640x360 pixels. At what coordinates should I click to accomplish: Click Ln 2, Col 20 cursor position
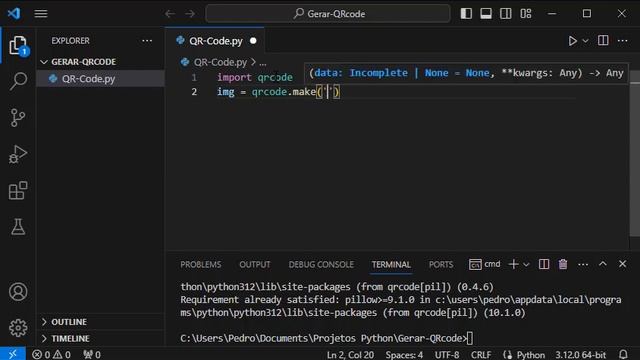350,355
